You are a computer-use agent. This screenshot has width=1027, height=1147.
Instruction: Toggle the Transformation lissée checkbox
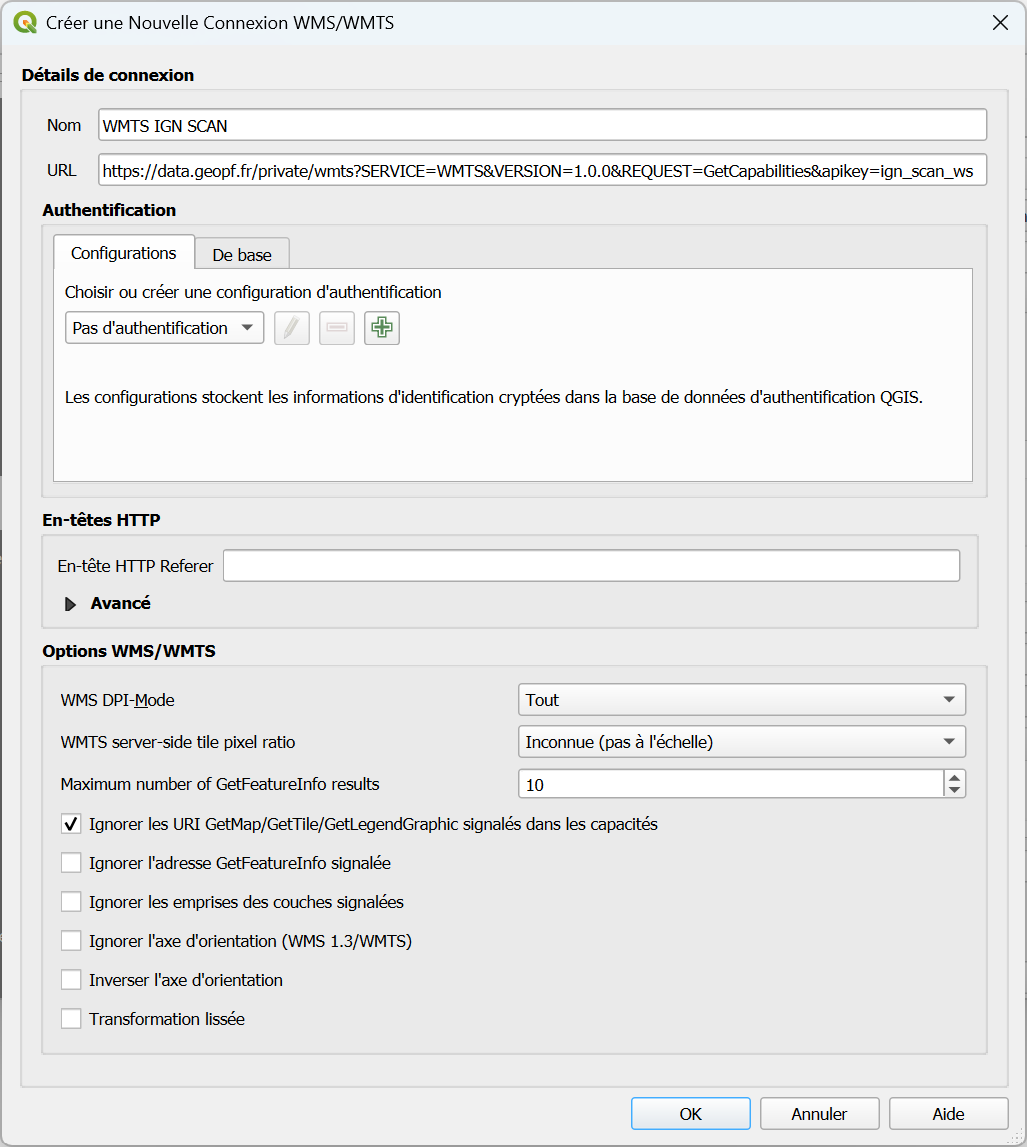tap(71, 1019)
